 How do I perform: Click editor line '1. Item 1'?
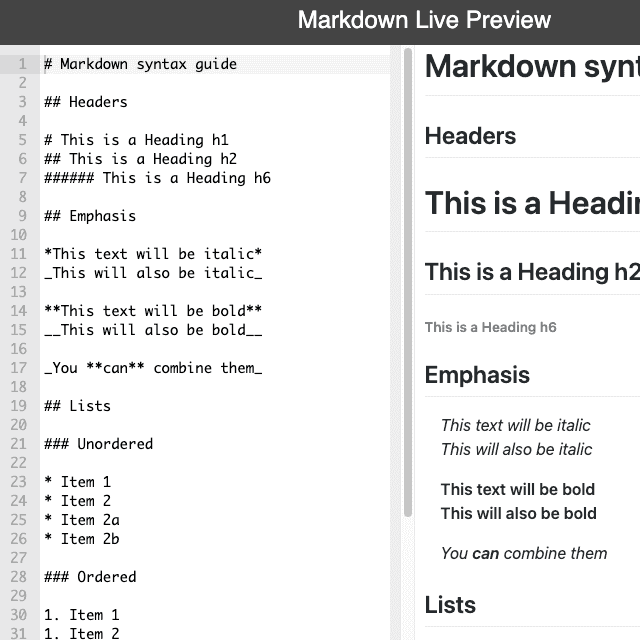[82, 615]
